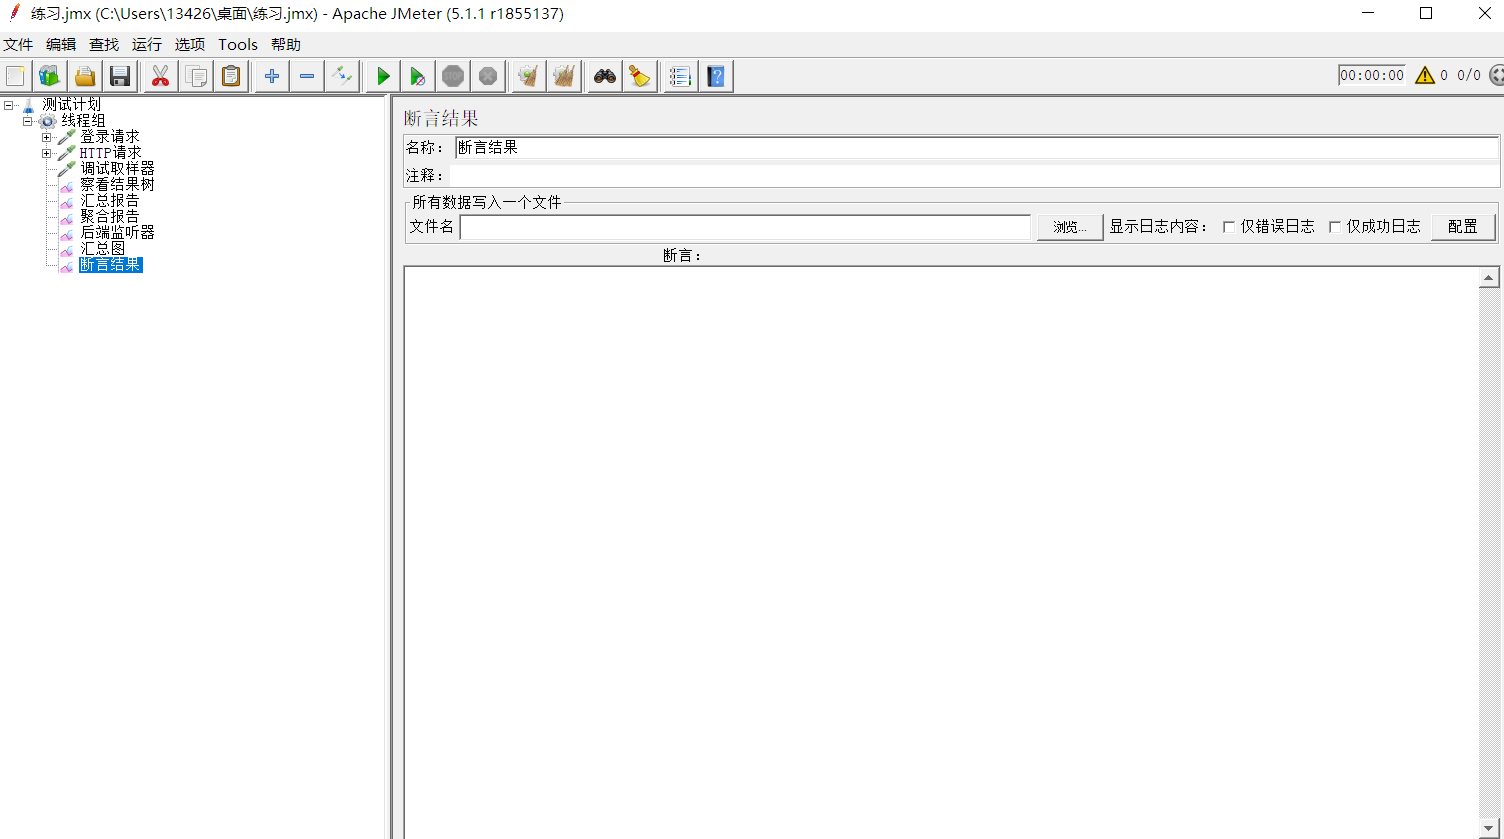Select 汇总报告 listener

tap(110, 201)
